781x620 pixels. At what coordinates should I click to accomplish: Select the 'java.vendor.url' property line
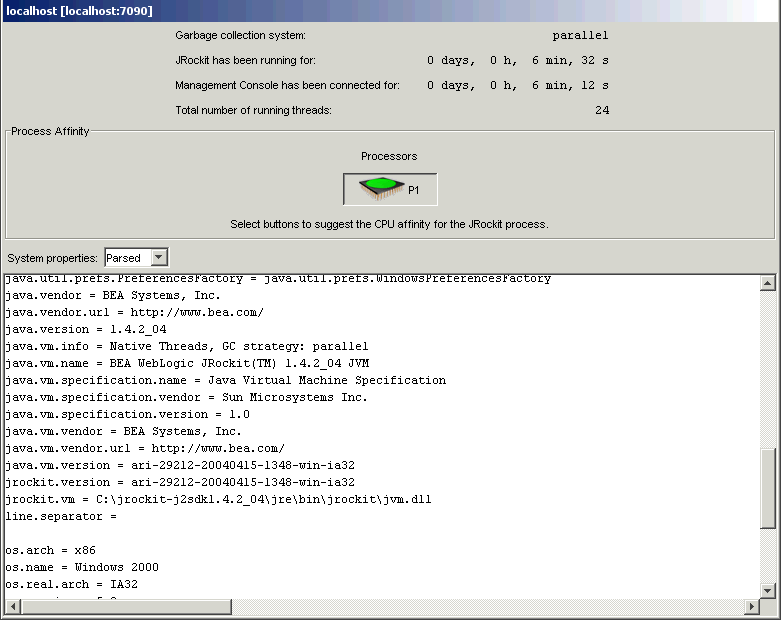(x=134, y=312)
